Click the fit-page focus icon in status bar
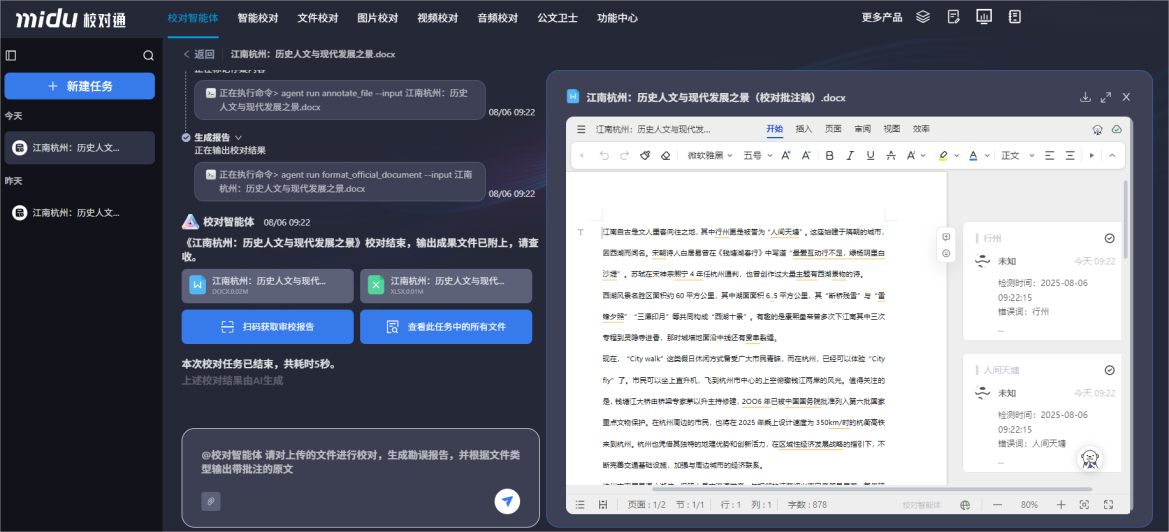The image size is (1169, 532). point(1085,505)
